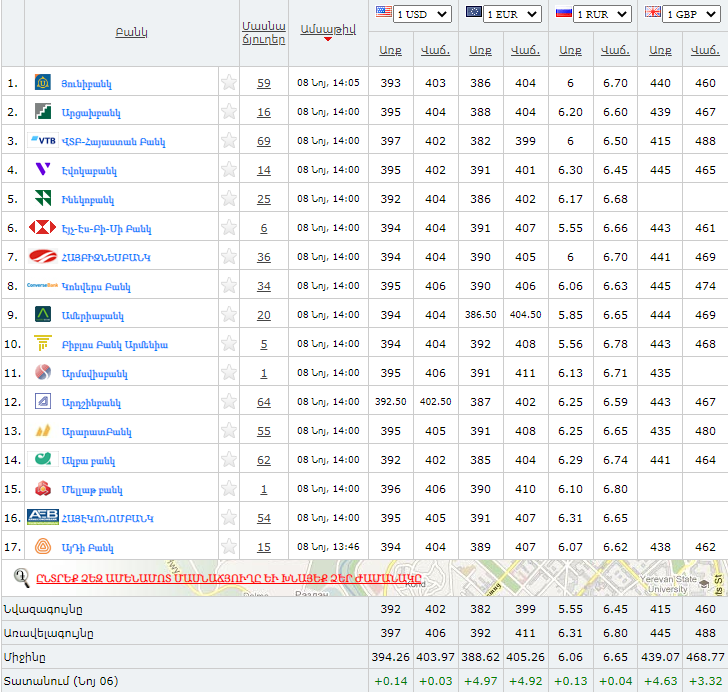The height and width of the screenshot is (692, 728).
Task: Click the US flag icon next to USD
Action: (384, 12)
